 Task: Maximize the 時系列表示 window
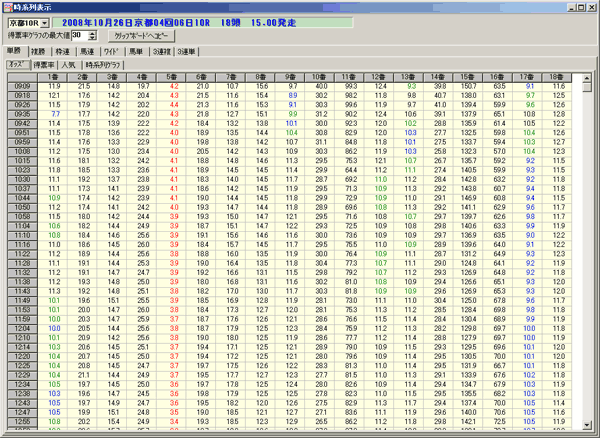coord(581,7)
